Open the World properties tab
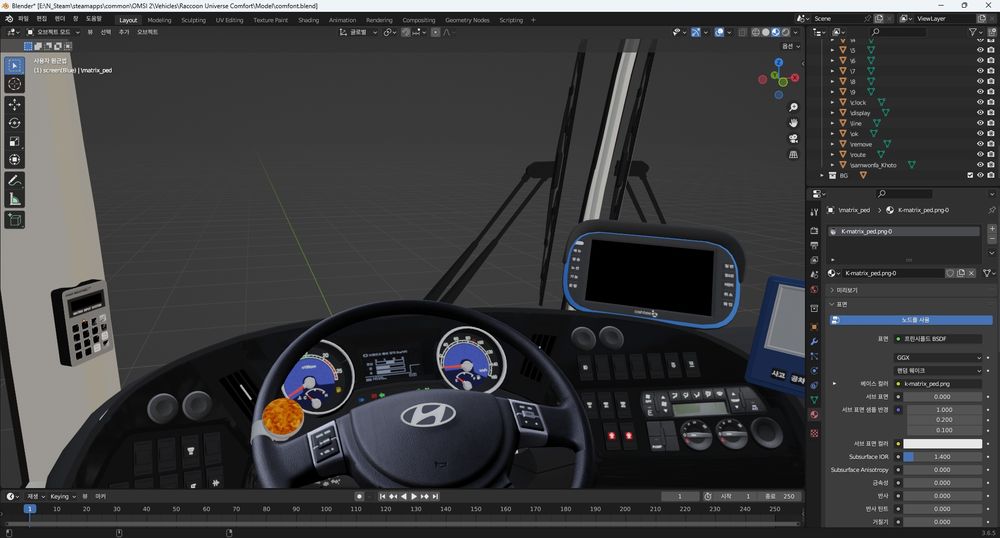1000x538 pixels. (814, 289)
